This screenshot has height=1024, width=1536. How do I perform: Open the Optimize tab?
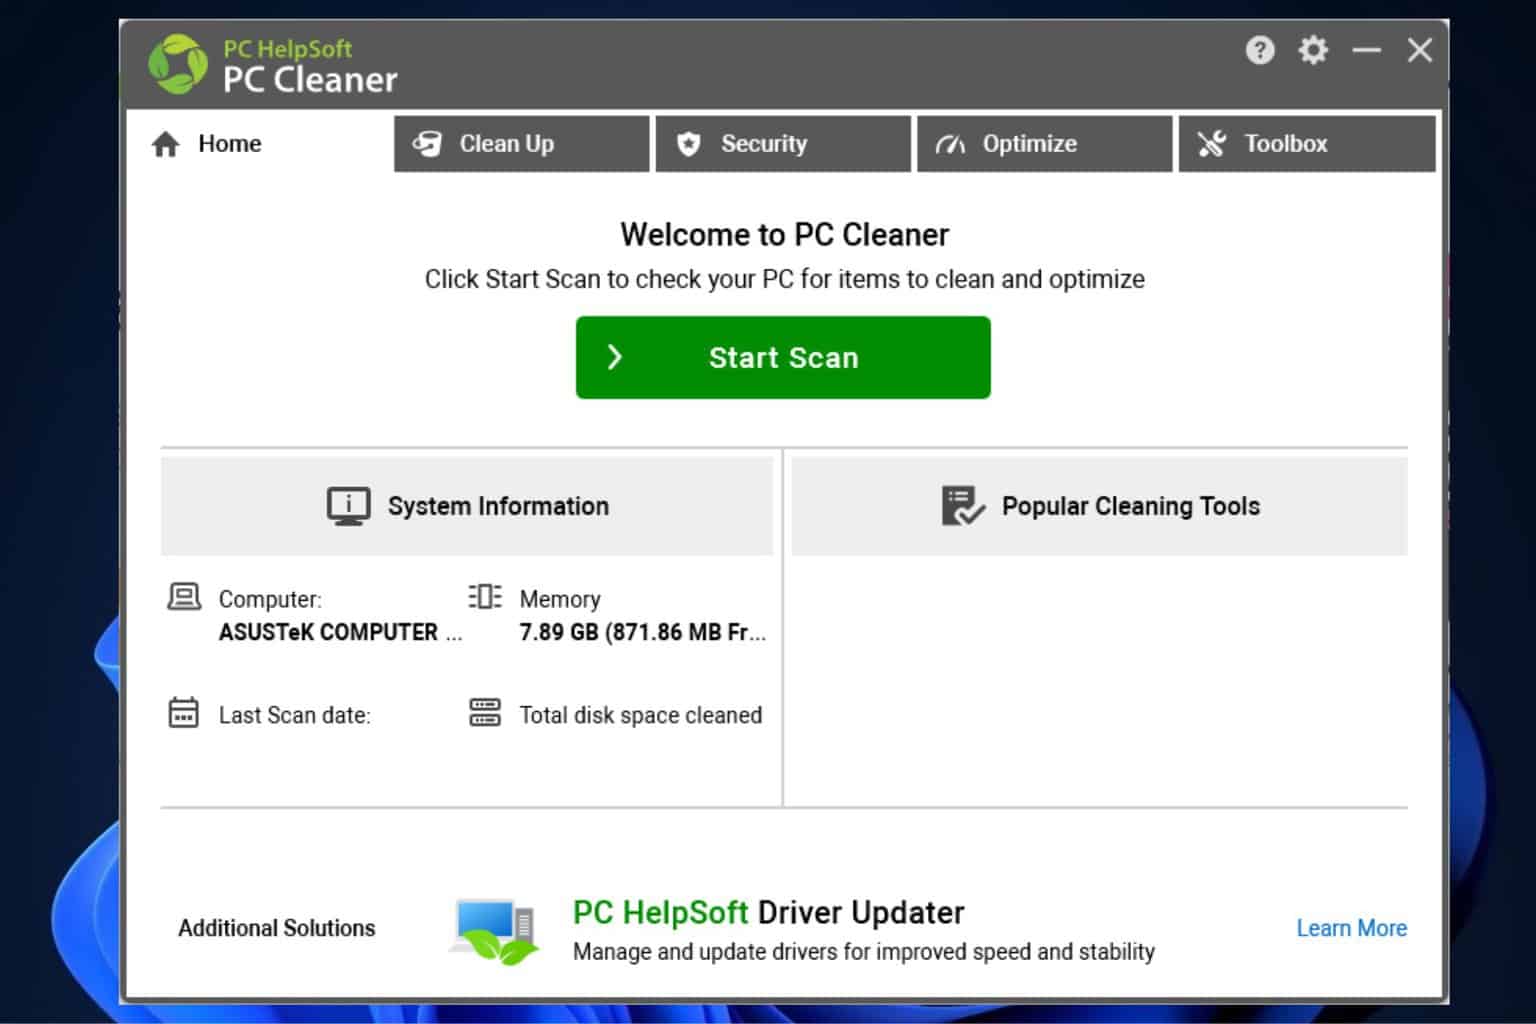(x=1044, y=144)
